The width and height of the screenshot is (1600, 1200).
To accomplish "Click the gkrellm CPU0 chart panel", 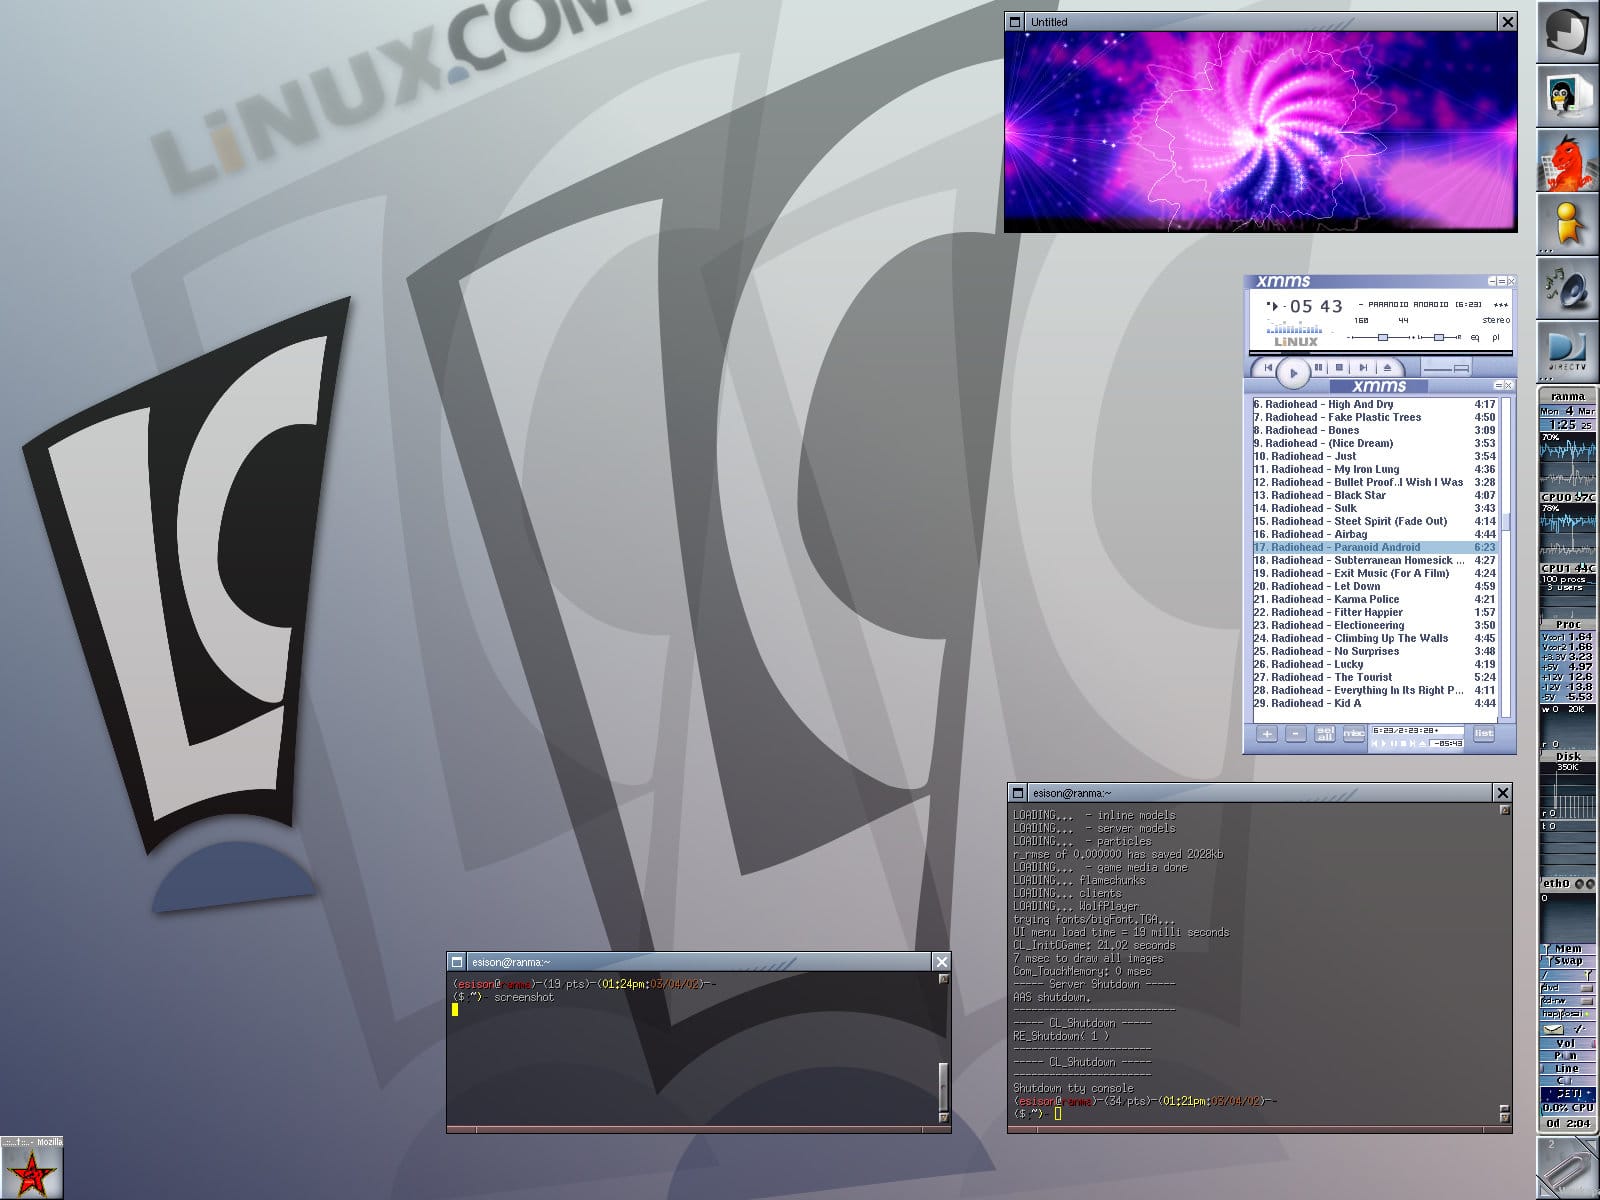I will pyautogui.click(x=1567, y=461).
